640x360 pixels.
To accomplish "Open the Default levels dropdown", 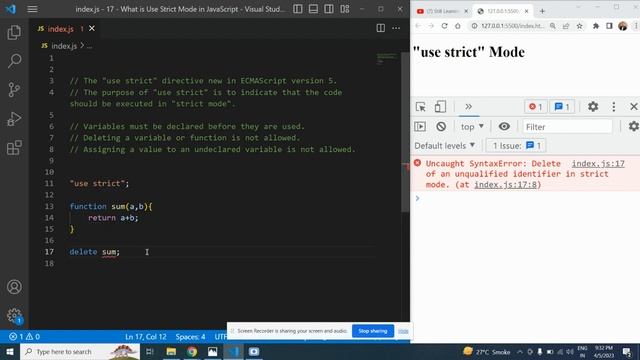I will (445, 146).
